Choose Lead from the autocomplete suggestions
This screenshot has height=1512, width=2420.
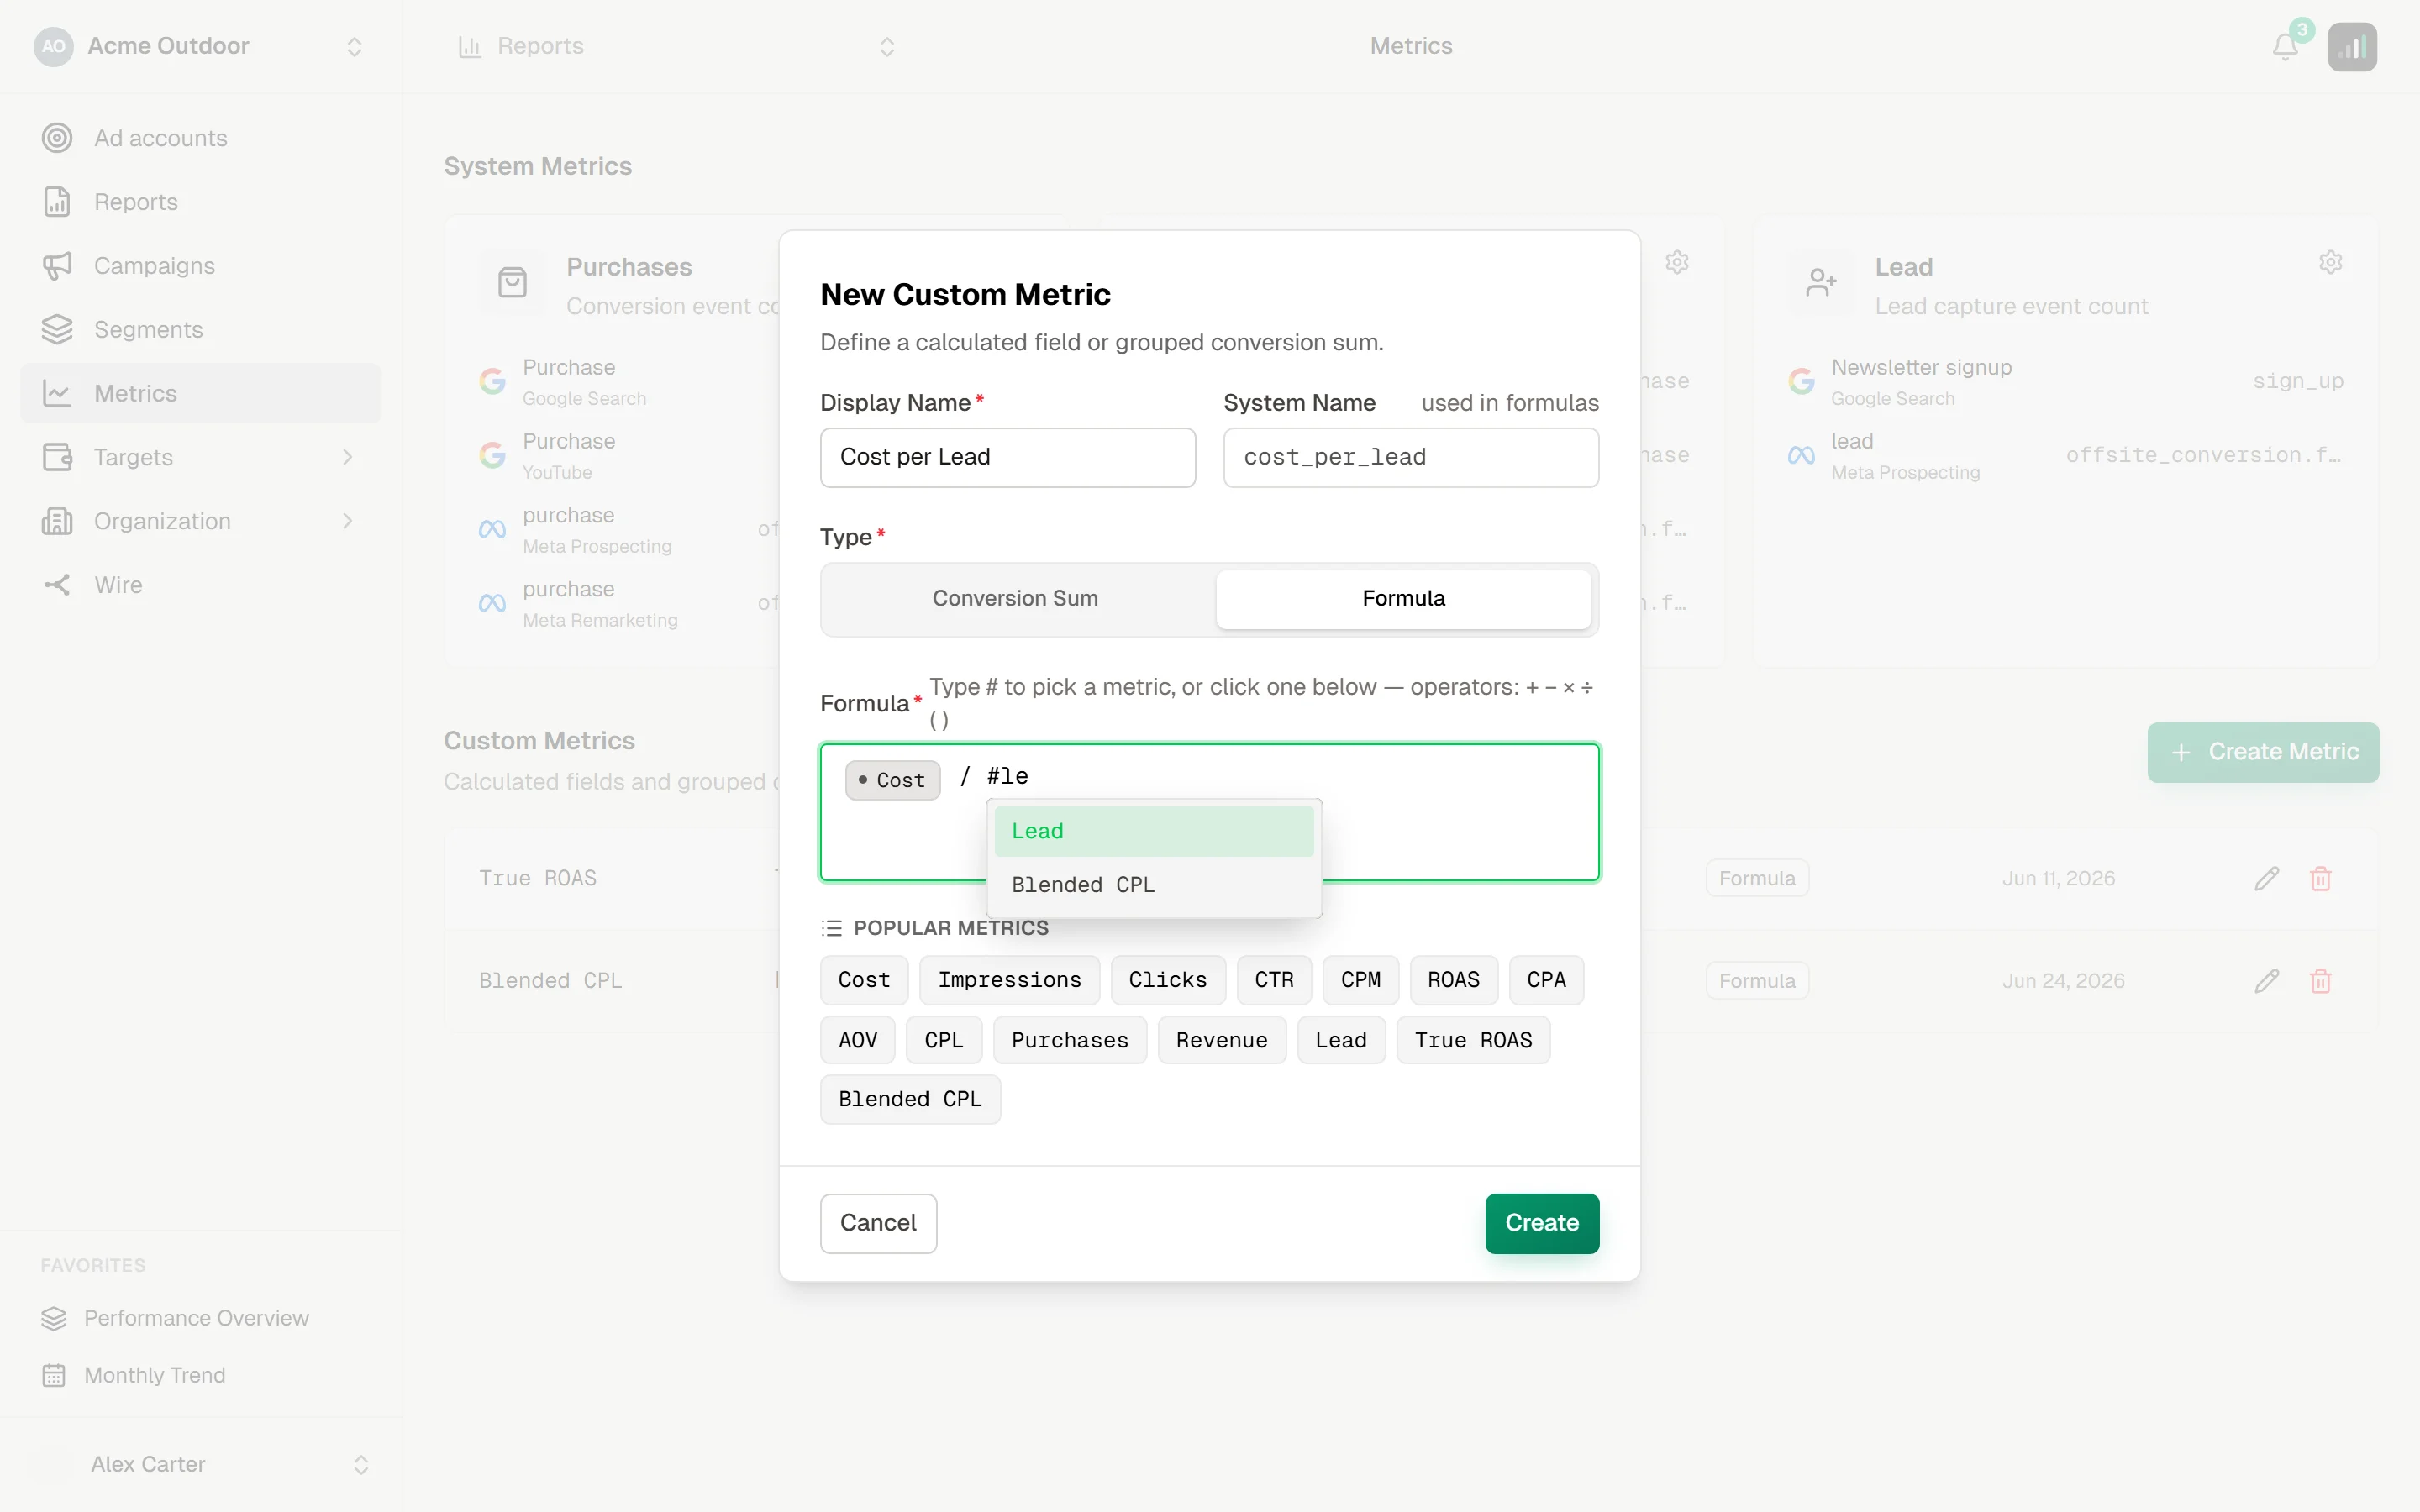pyautogui.click(x=1154, y=831)
